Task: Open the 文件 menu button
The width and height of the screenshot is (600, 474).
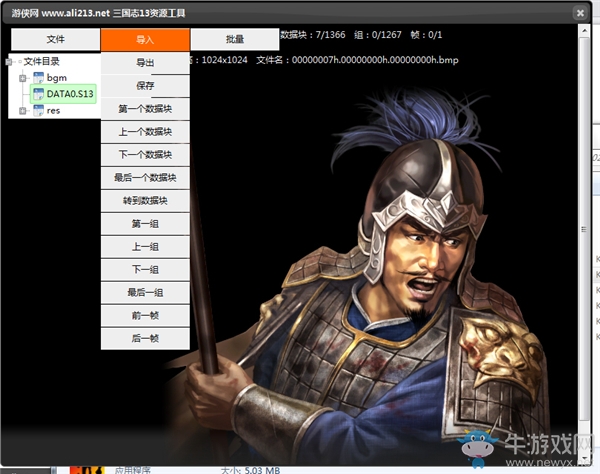Action: click(55, 39)
